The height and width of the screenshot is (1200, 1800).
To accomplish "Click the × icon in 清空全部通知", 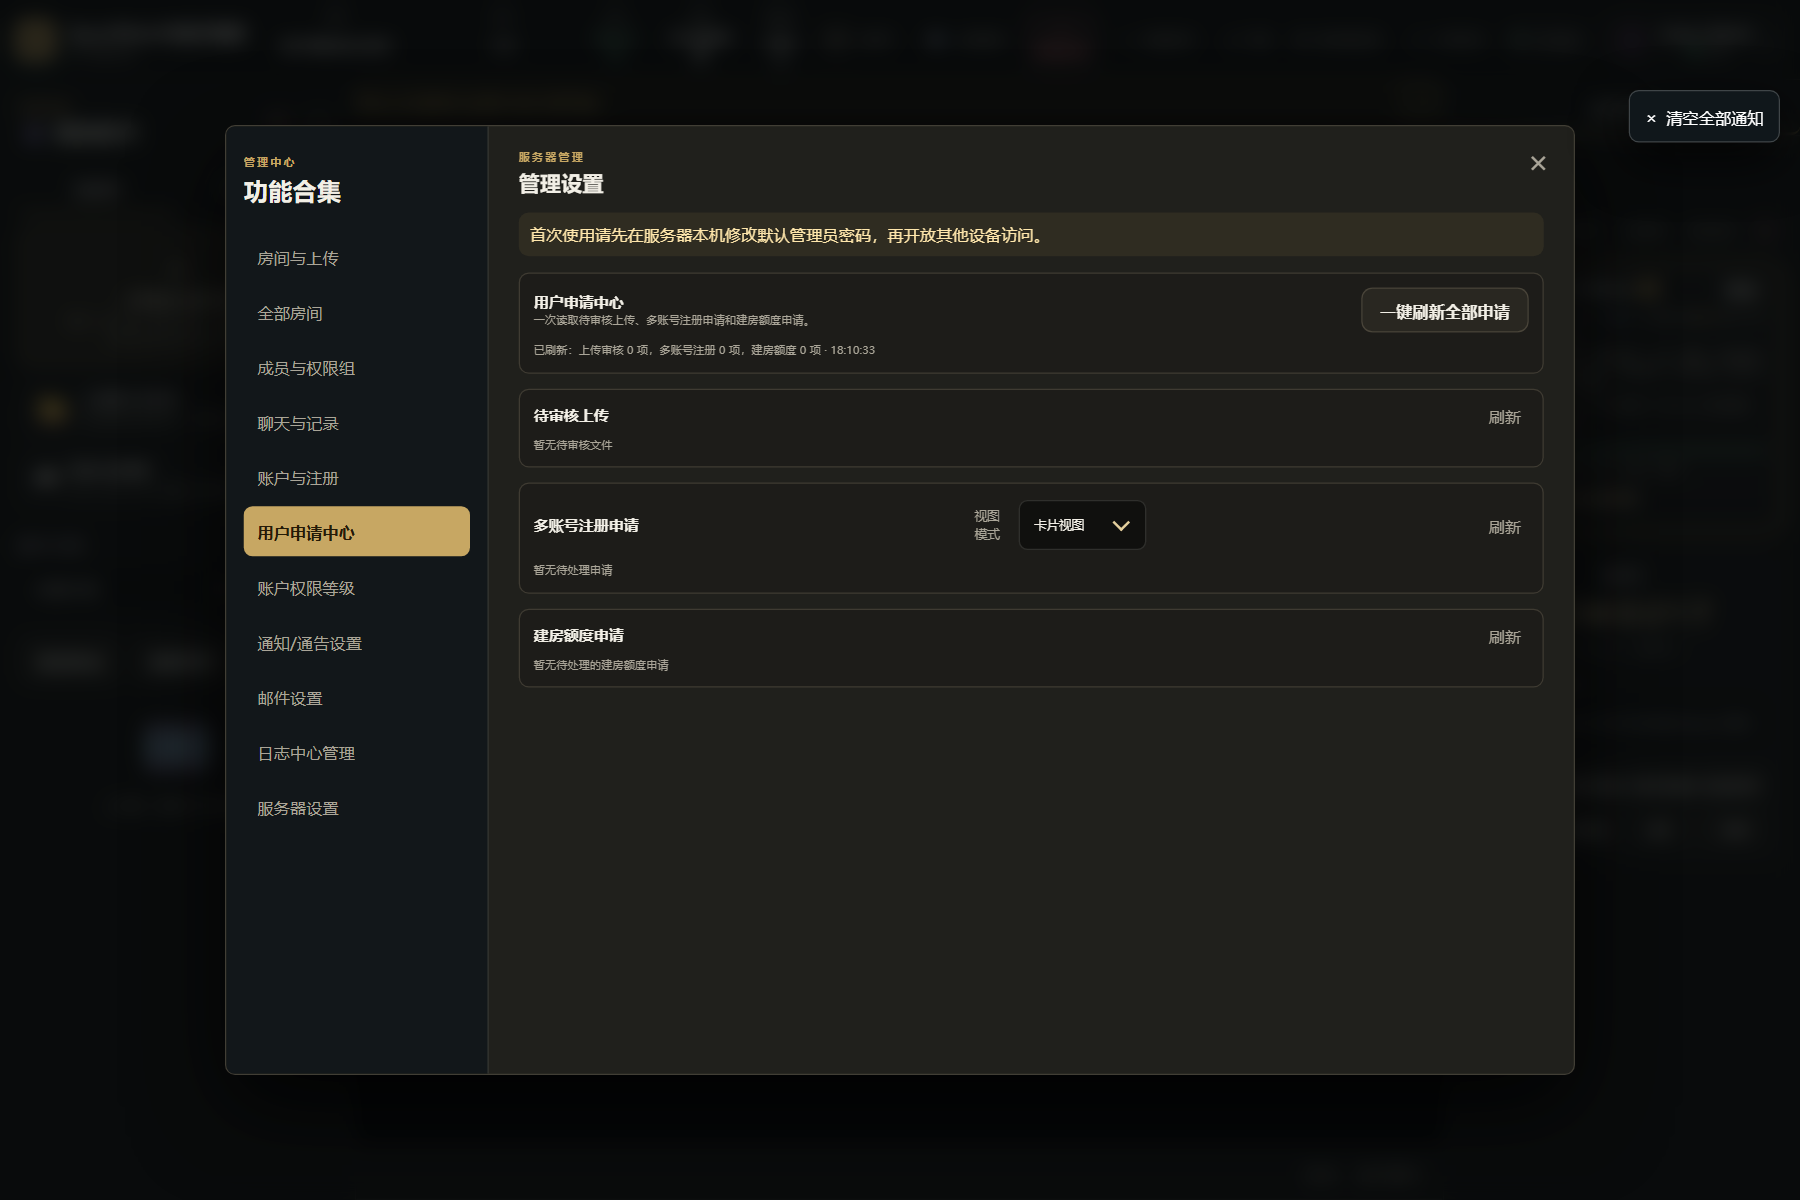I will [x=1651, y=118].
